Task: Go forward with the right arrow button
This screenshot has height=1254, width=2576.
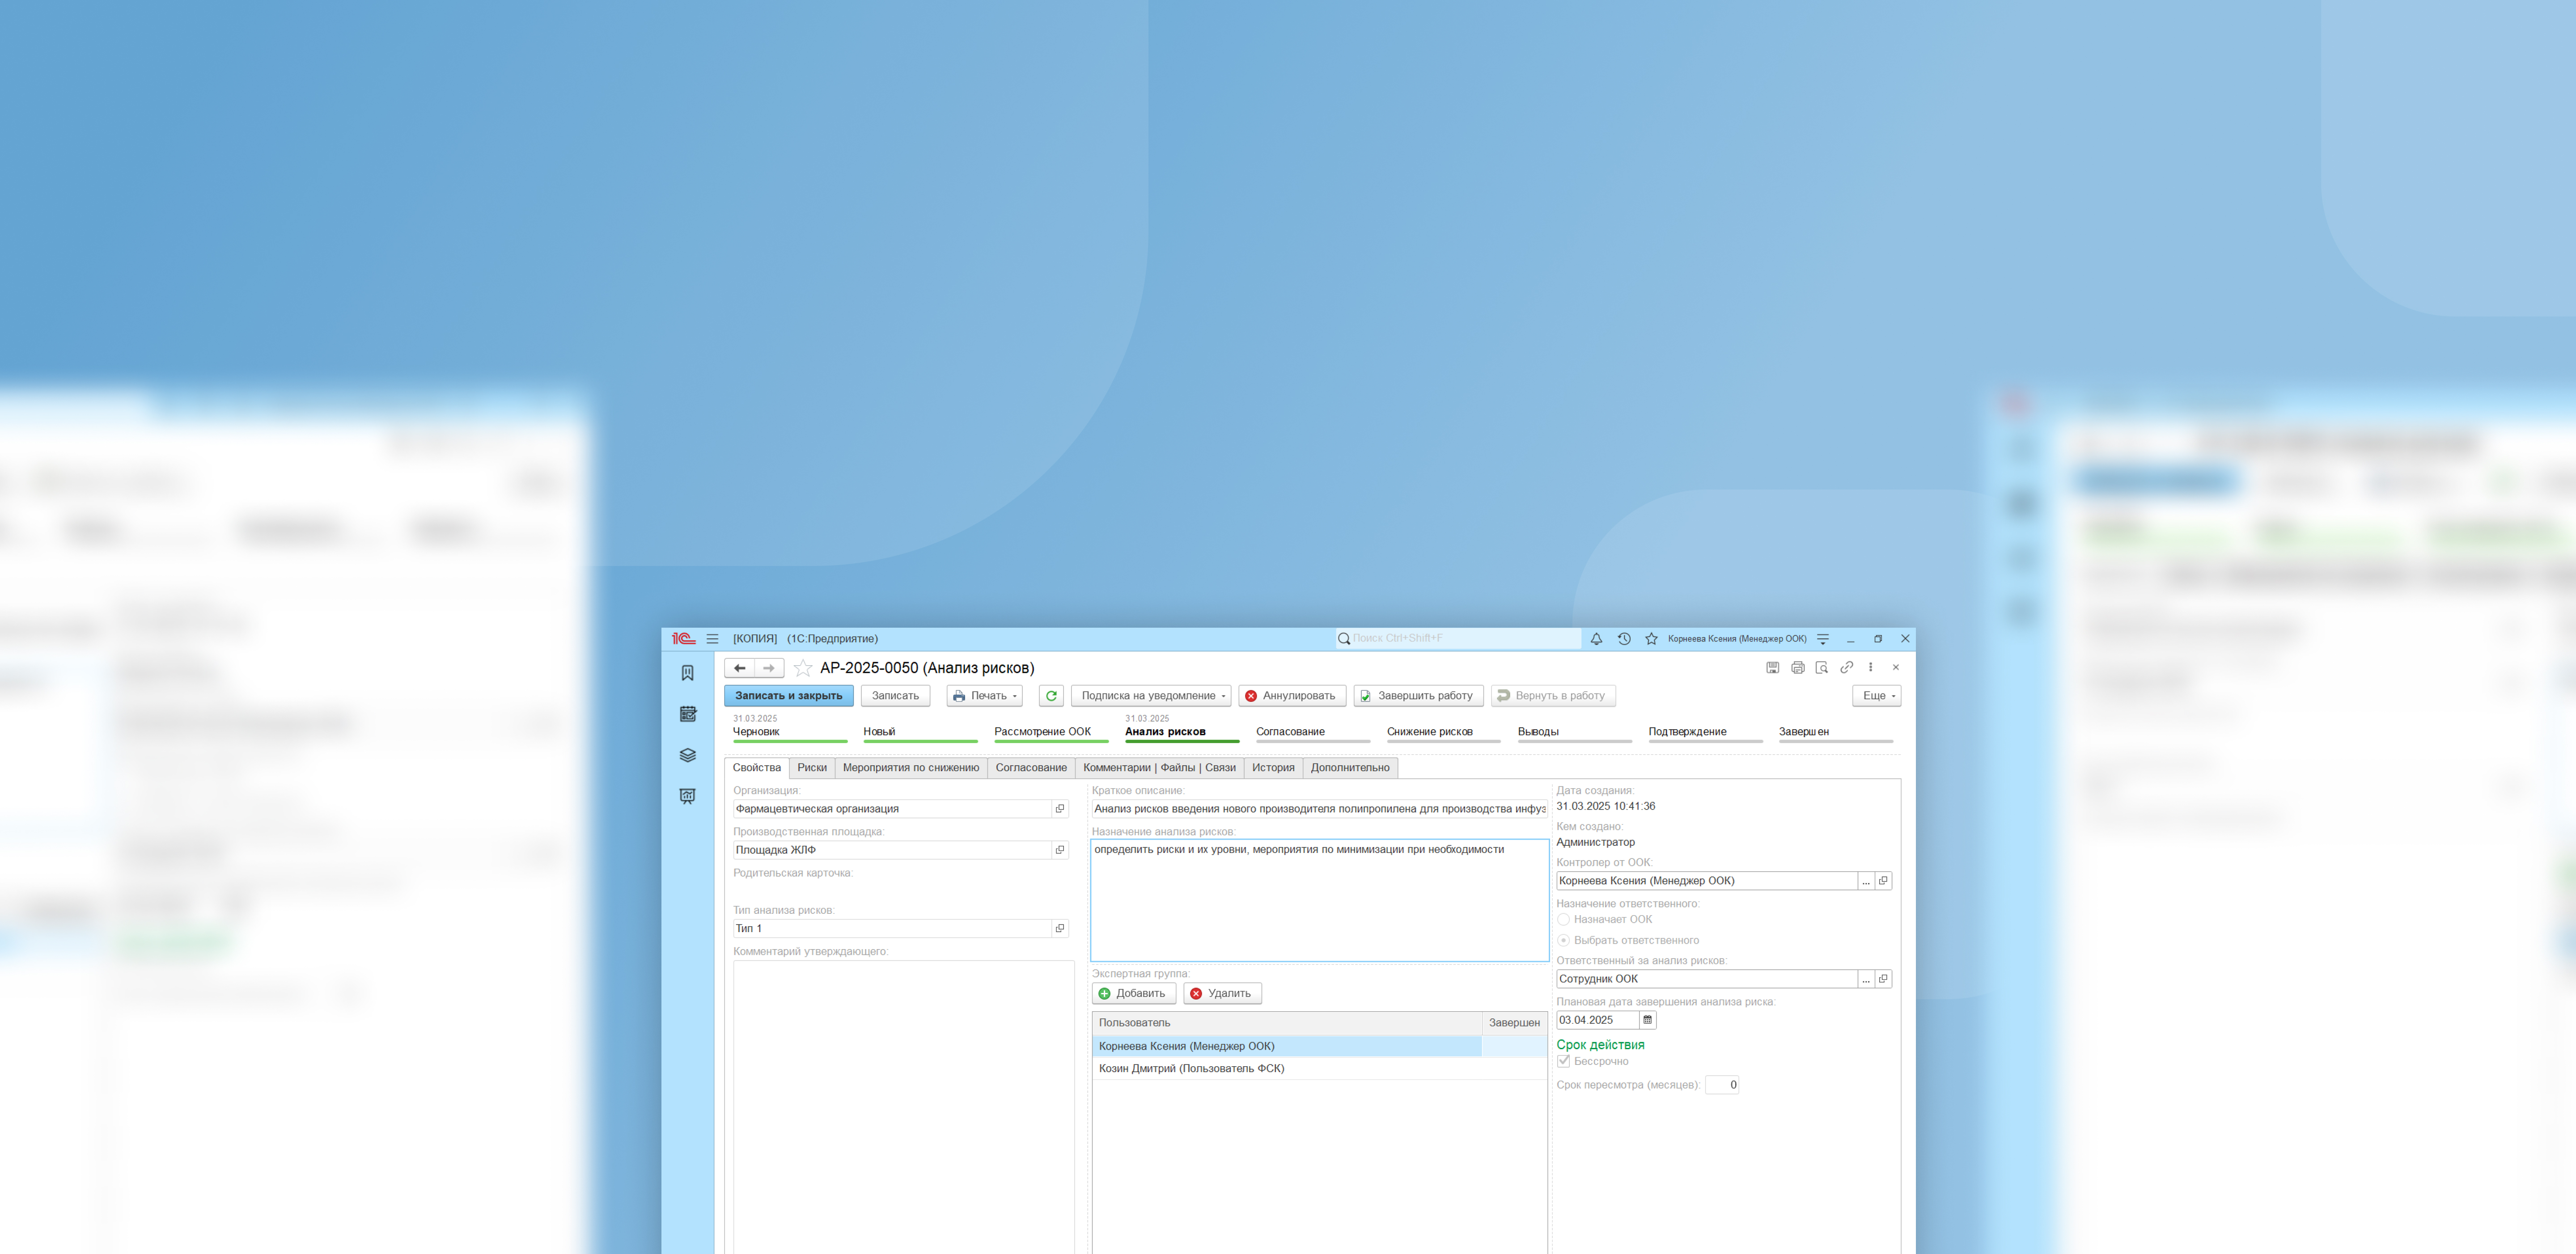Action: pyautogui.click(x=769, y=668)
